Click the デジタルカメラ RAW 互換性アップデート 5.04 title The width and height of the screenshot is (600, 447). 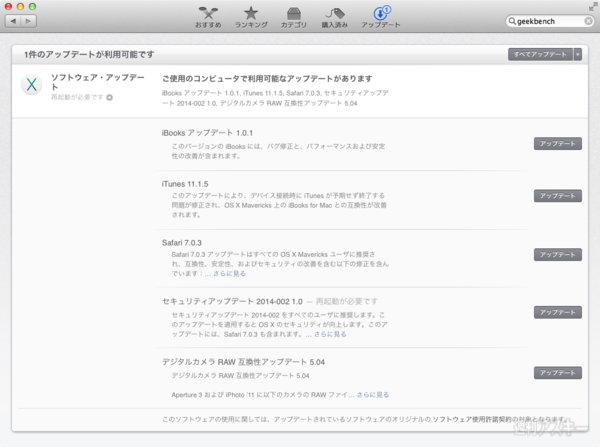click(x=243, y=362)
